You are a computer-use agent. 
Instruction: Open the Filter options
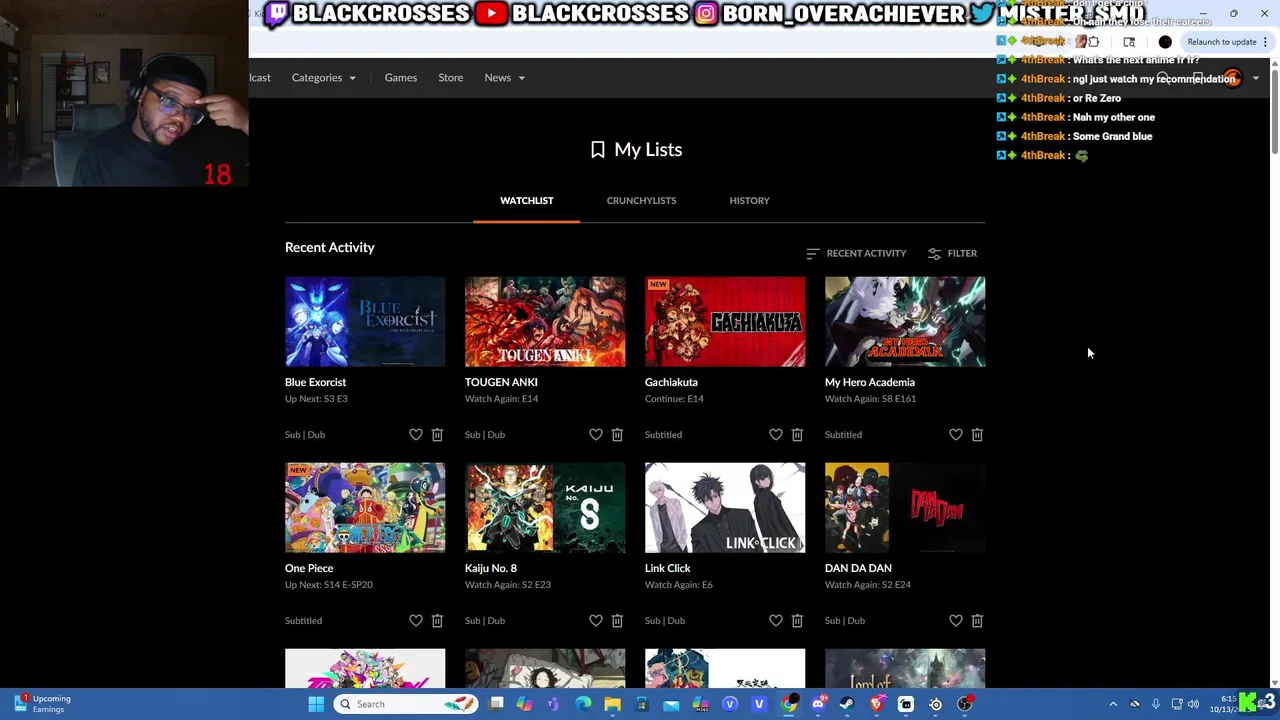tap(952, 254)
